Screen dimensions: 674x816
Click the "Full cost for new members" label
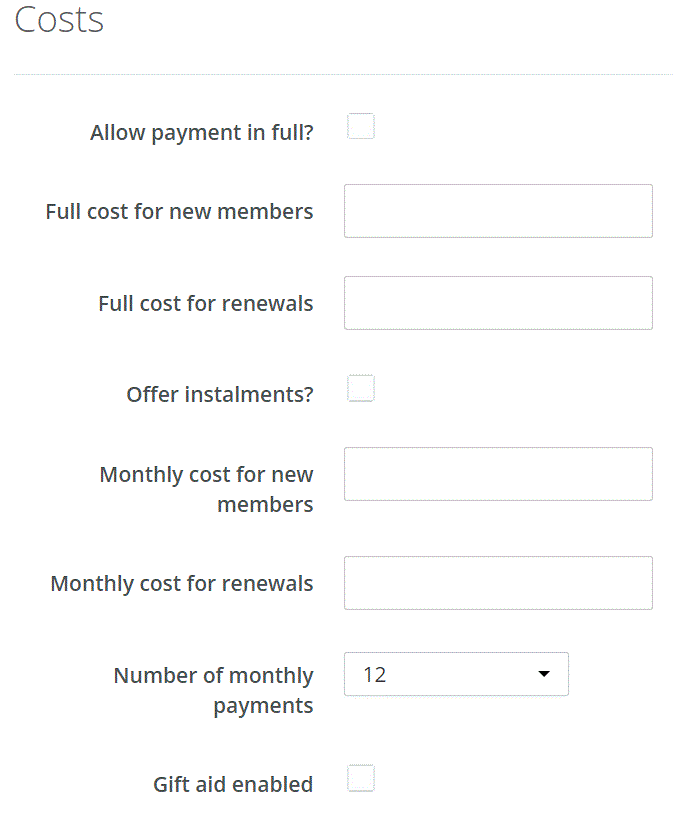pyautogui.click(x=179, y=212)
